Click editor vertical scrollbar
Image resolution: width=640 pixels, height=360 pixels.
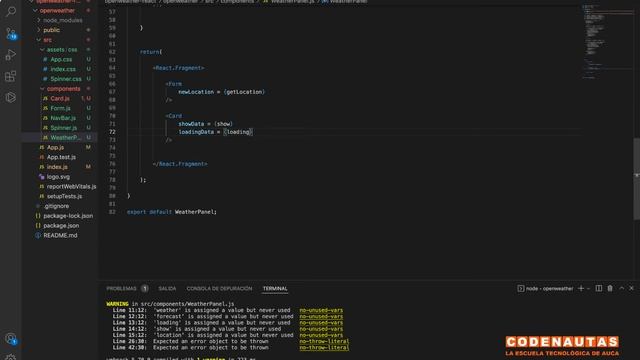coord(637,179)
